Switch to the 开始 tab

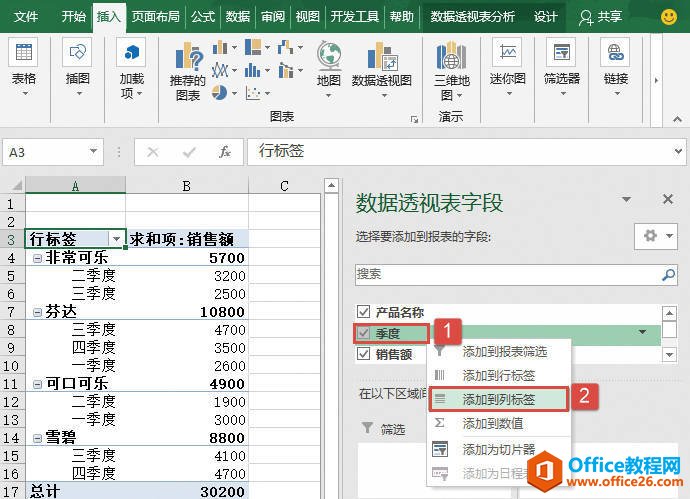tap(73, 17)
